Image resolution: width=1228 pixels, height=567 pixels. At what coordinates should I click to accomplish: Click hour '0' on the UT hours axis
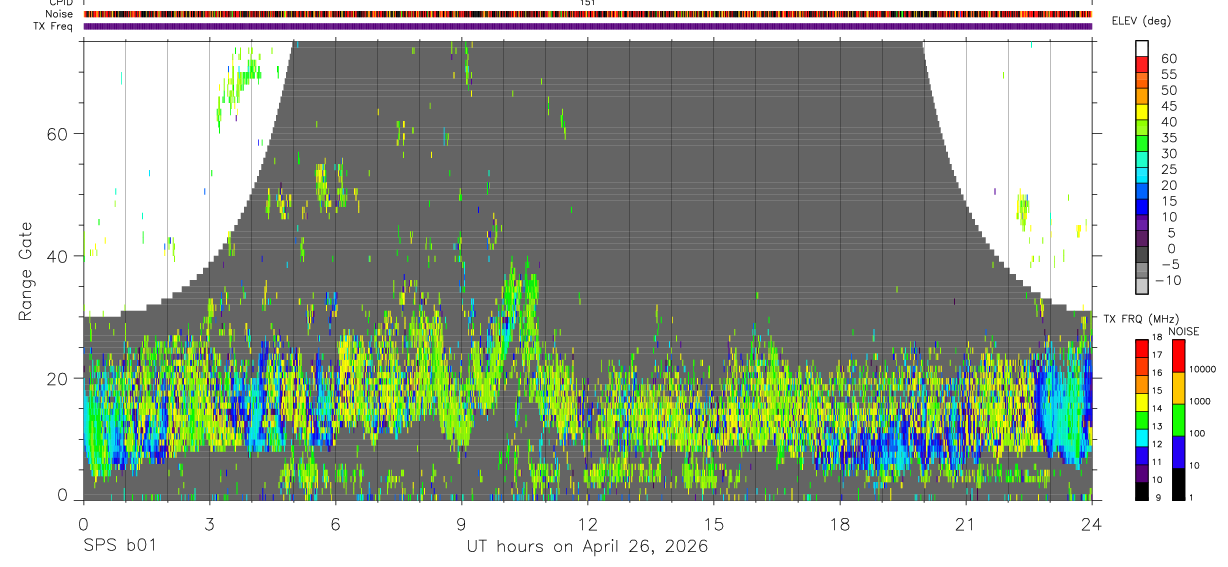point(83,524)
